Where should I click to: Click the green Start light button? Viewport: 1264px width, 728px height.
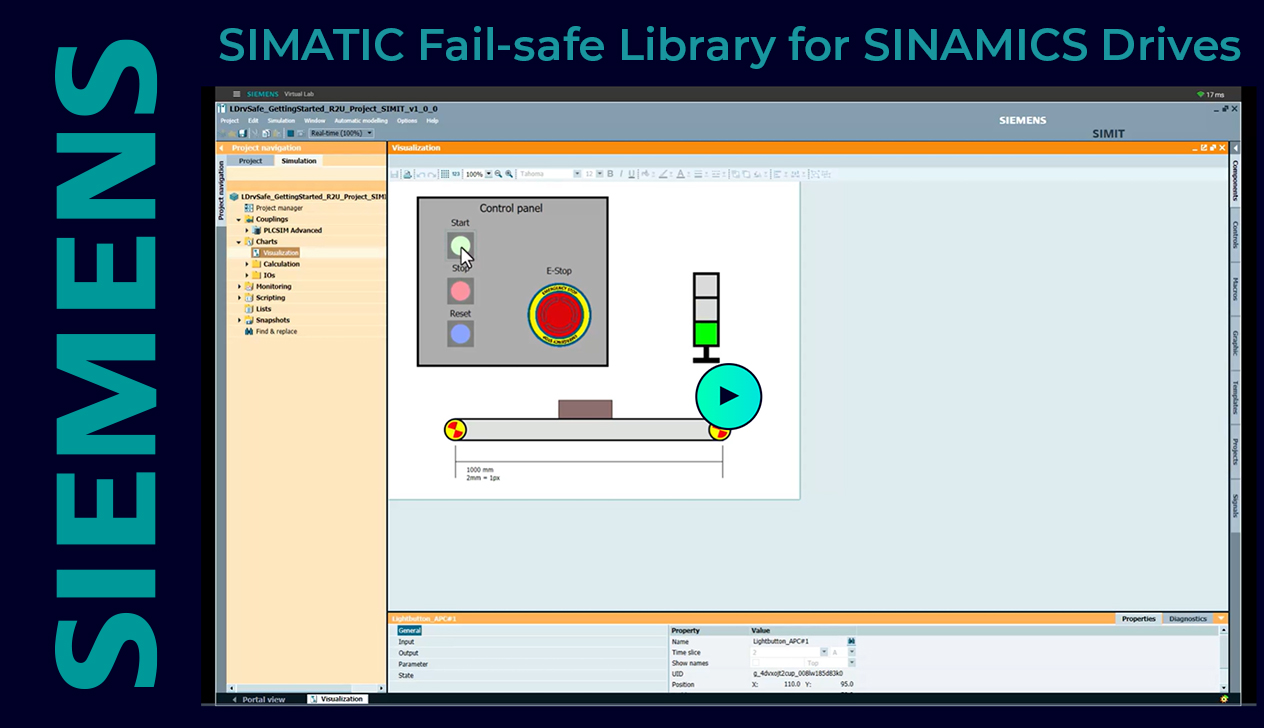[x=460, y=245]
